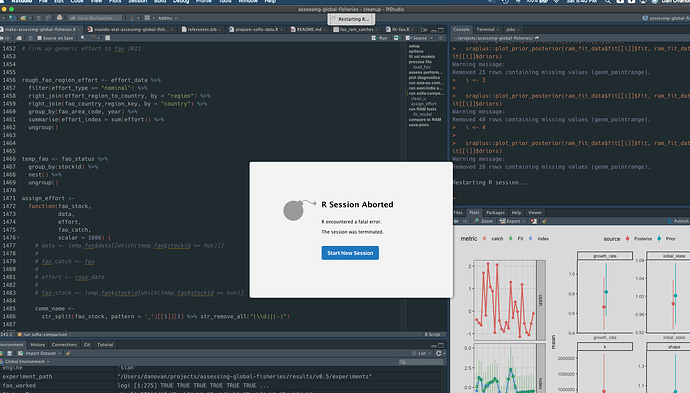Remove current plot using red X icon
690x393 pixels.
tap(533, 221)
